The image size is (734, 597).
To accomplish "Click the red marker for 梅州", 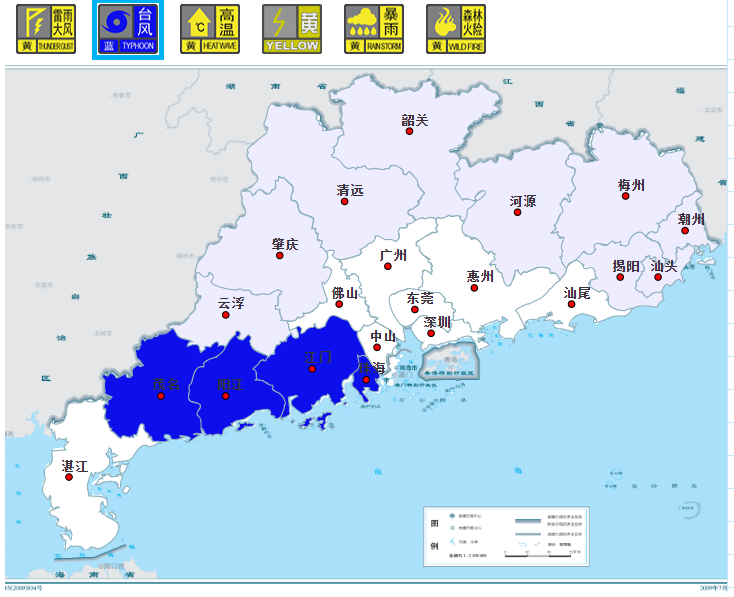I will coord(626,196).
